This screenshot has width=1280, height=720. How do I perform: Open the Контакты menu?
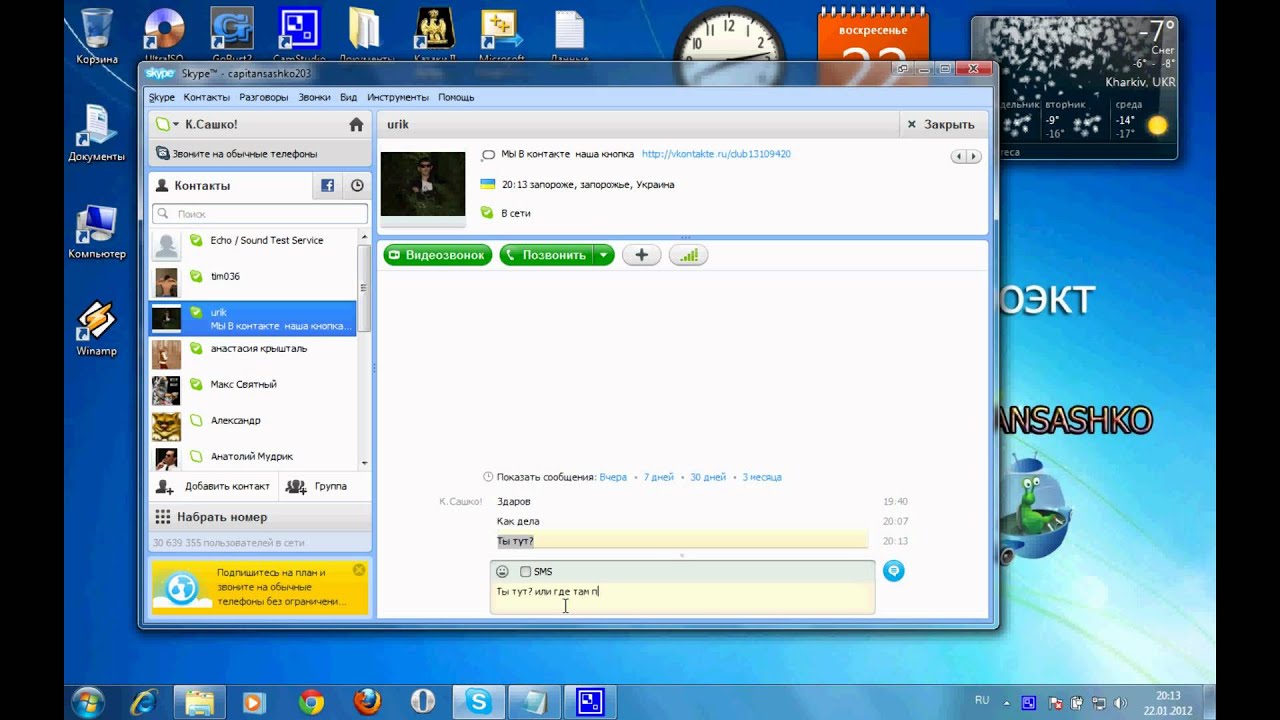pyautogui.click(x=207, y=97)
